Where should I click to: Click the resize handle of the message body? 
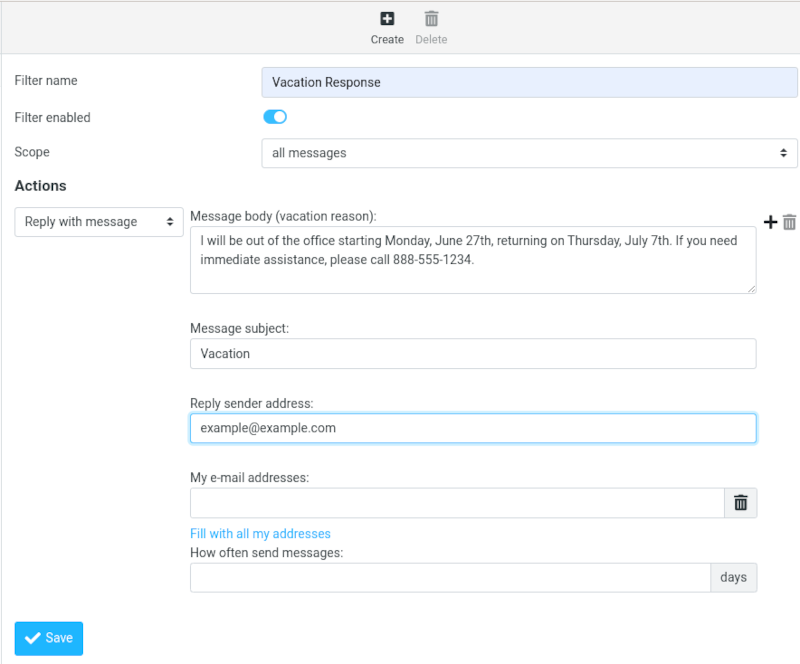752,289
